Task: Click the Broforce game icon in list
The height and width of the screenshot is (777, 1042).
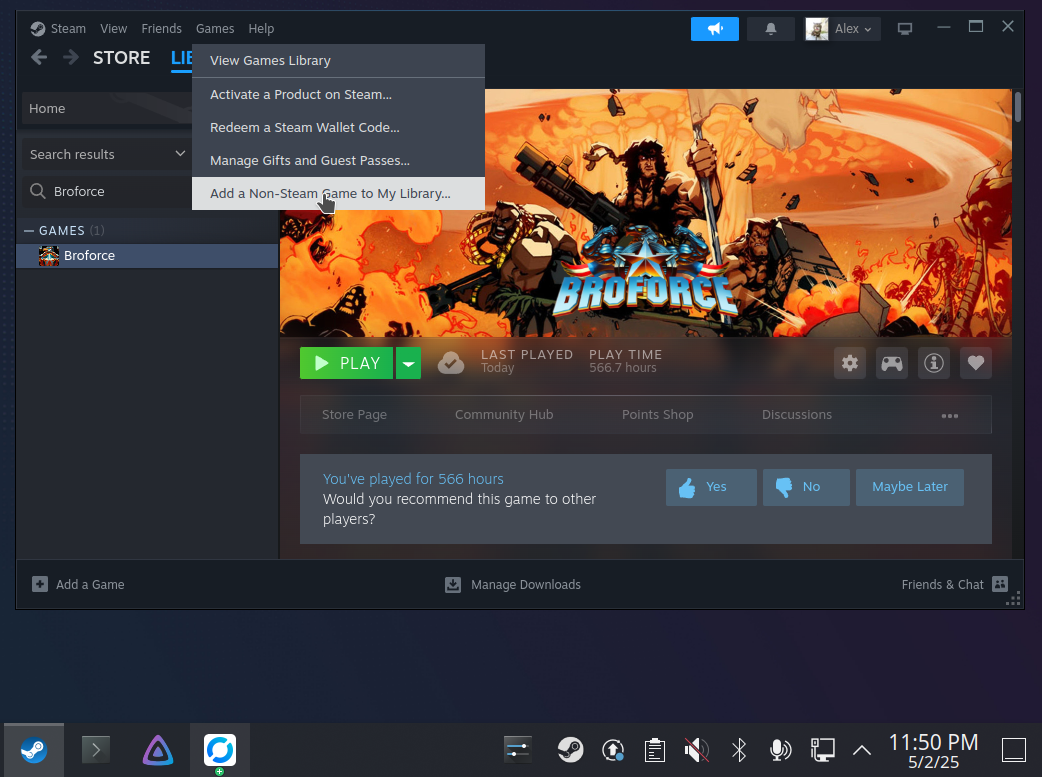Action: click(x=49, y=256)
